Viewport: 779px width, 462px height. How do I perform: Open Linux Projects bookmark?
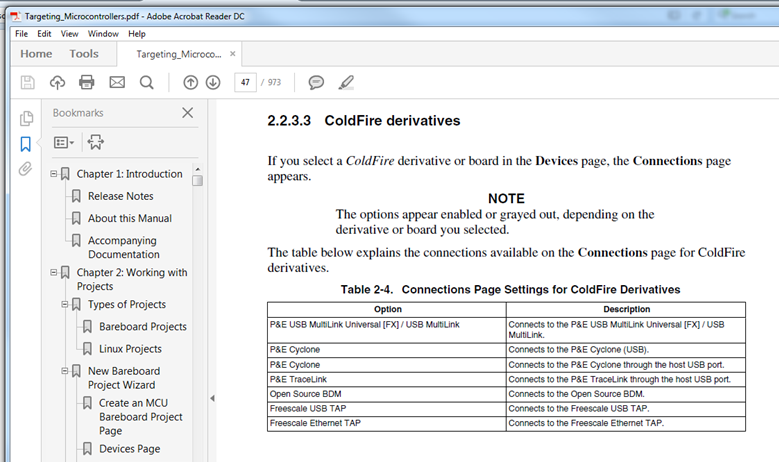(x=130, y=349)
